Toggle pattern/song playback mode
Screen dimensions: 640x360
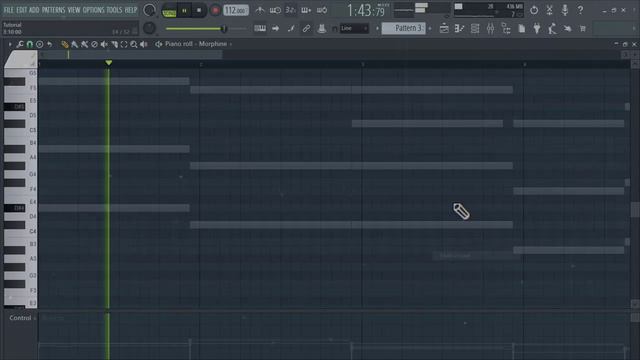[169, 11]
